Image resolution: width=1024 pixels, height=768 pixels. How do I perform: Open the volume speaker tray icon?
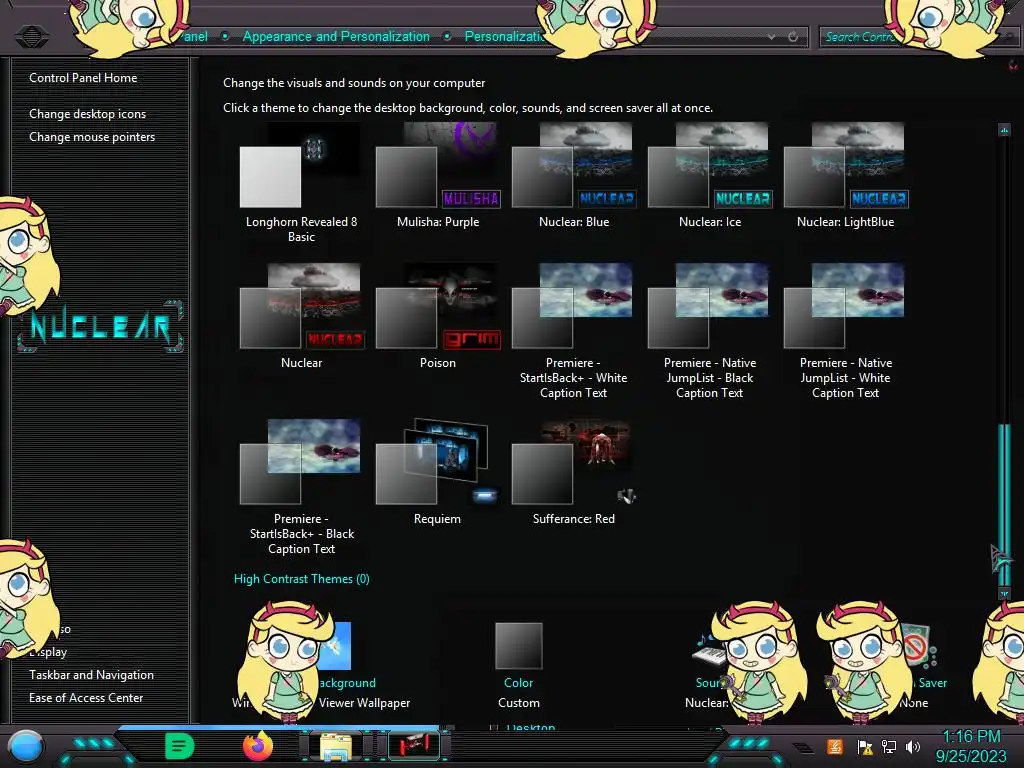pyautogui.click(x=913, y=746)
